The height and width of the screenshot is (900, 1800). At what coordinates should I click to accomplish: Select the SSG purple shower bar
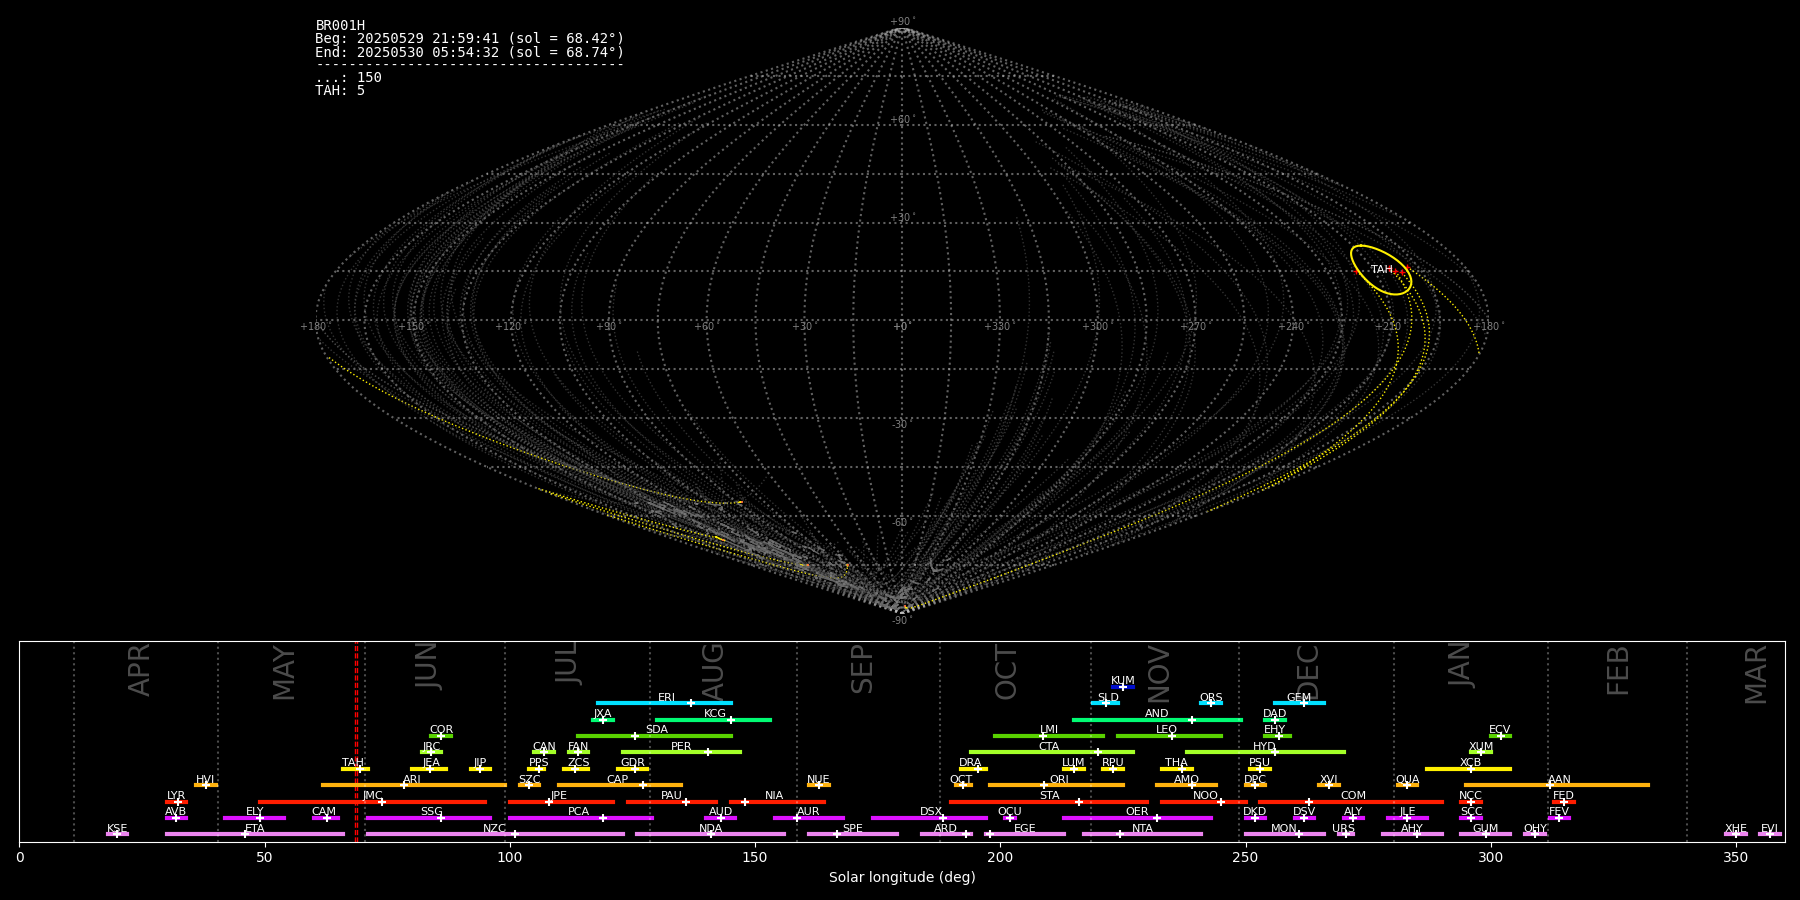[429, 818]
